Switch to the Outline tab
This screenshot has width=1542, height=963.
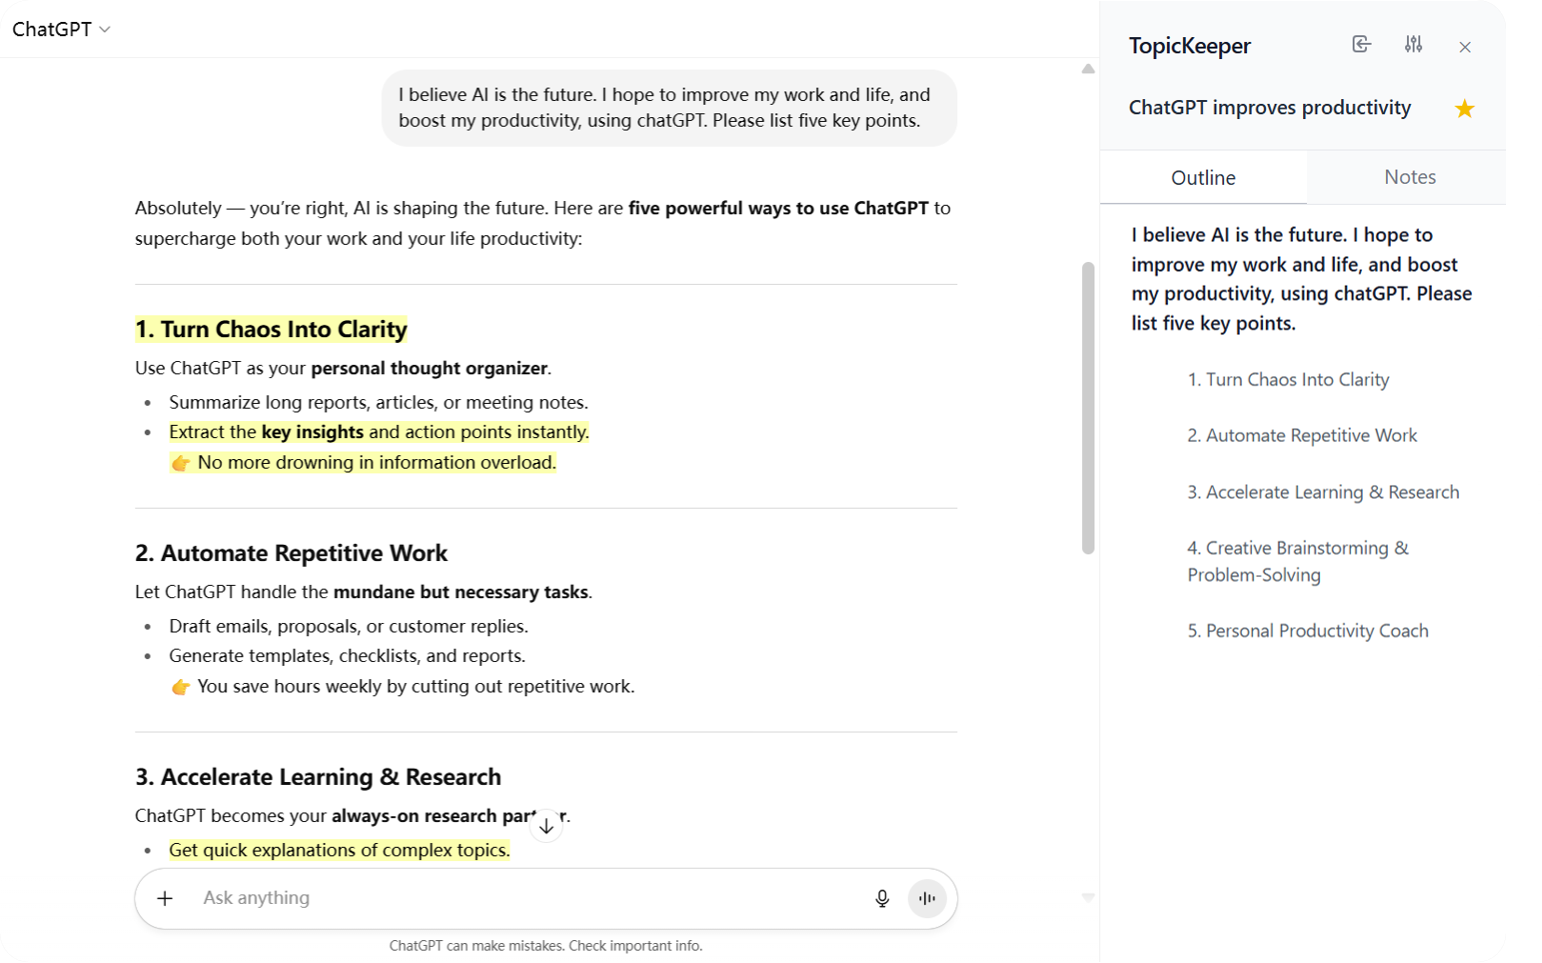pos(1203,177)
